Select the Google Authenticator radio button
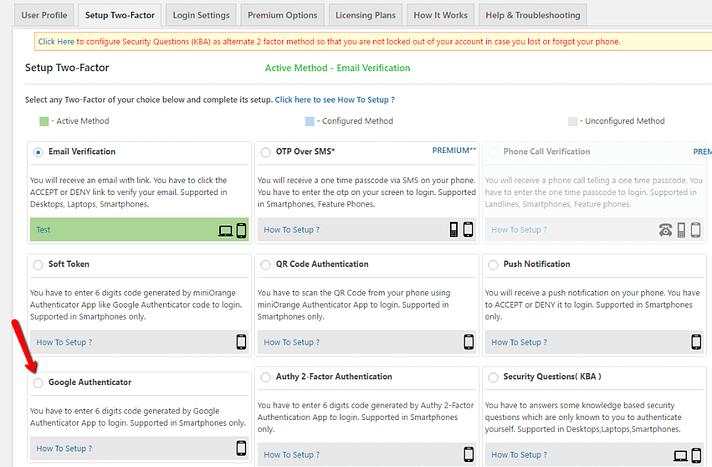This screenshot has width=712, height=467. (x=38, y=383)
